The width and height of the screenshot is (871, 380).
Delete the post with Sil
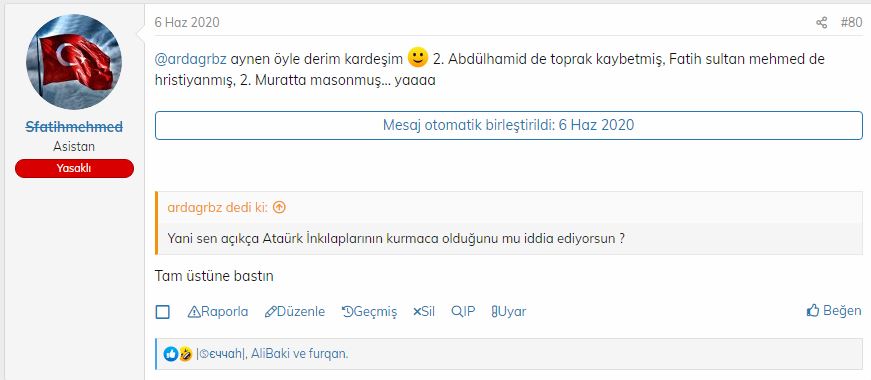424,312
